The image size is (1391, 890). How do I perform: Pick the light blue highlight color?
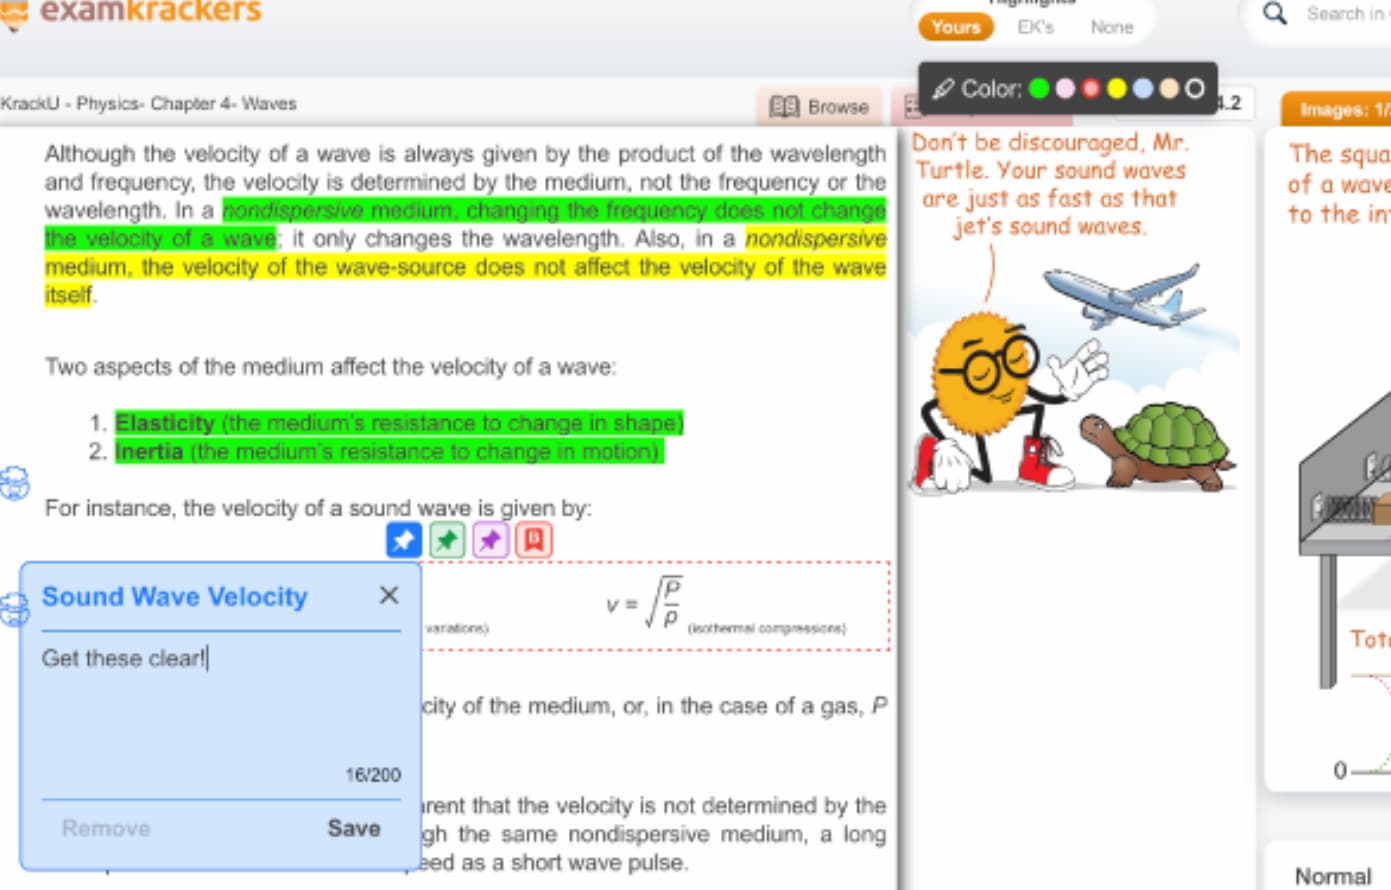(1143, 89)
